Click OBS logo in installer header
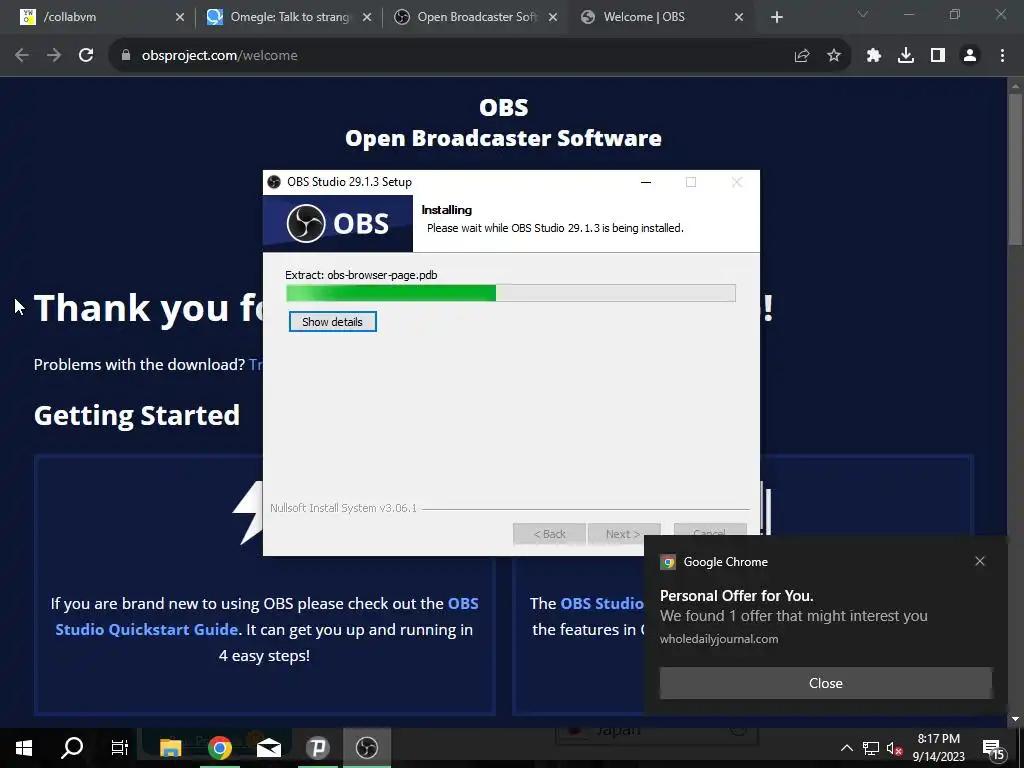1024x768 pixels. click(338, 223)
